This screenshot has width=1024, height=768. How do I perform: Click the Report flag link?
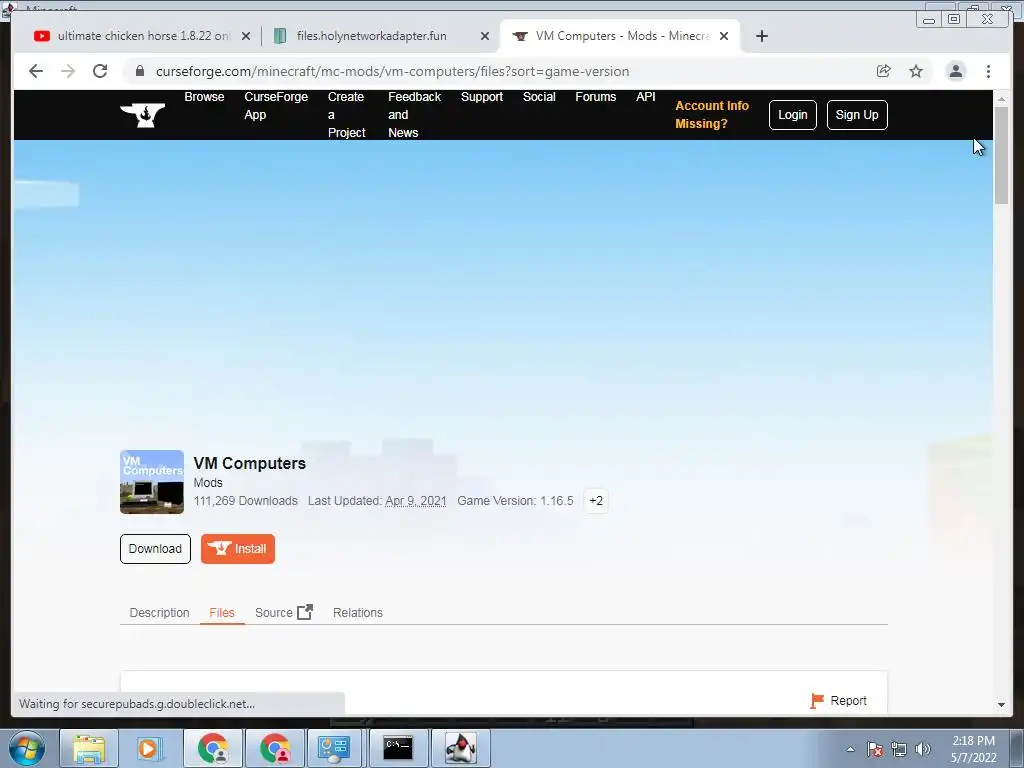click(839, 701)
